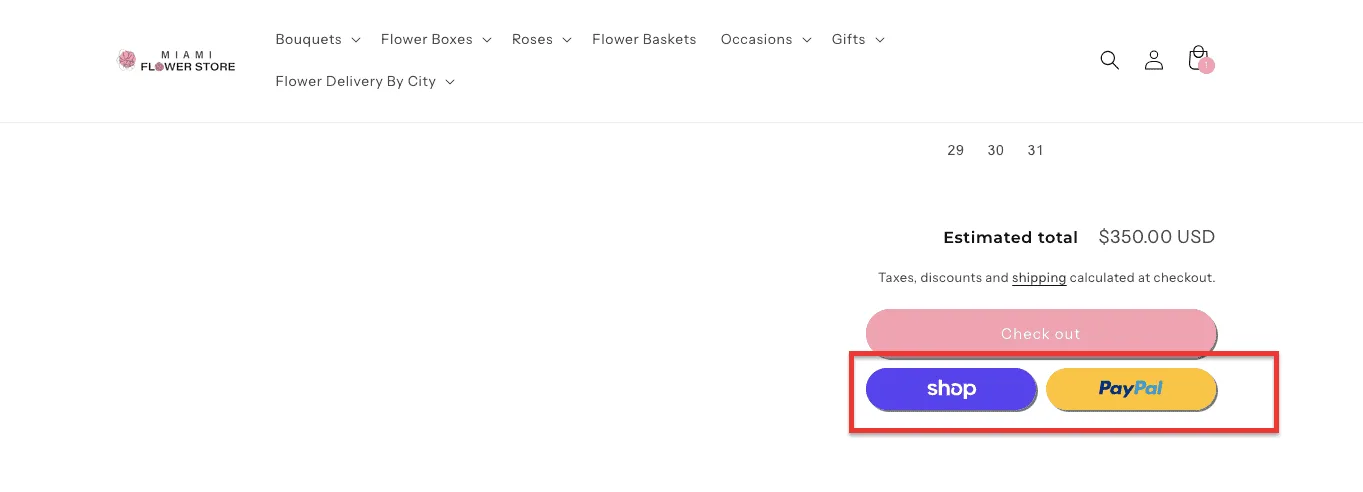1363x492 pixels.
Task: Select date 29 in the calendar
Action: [x=955, y=150]
